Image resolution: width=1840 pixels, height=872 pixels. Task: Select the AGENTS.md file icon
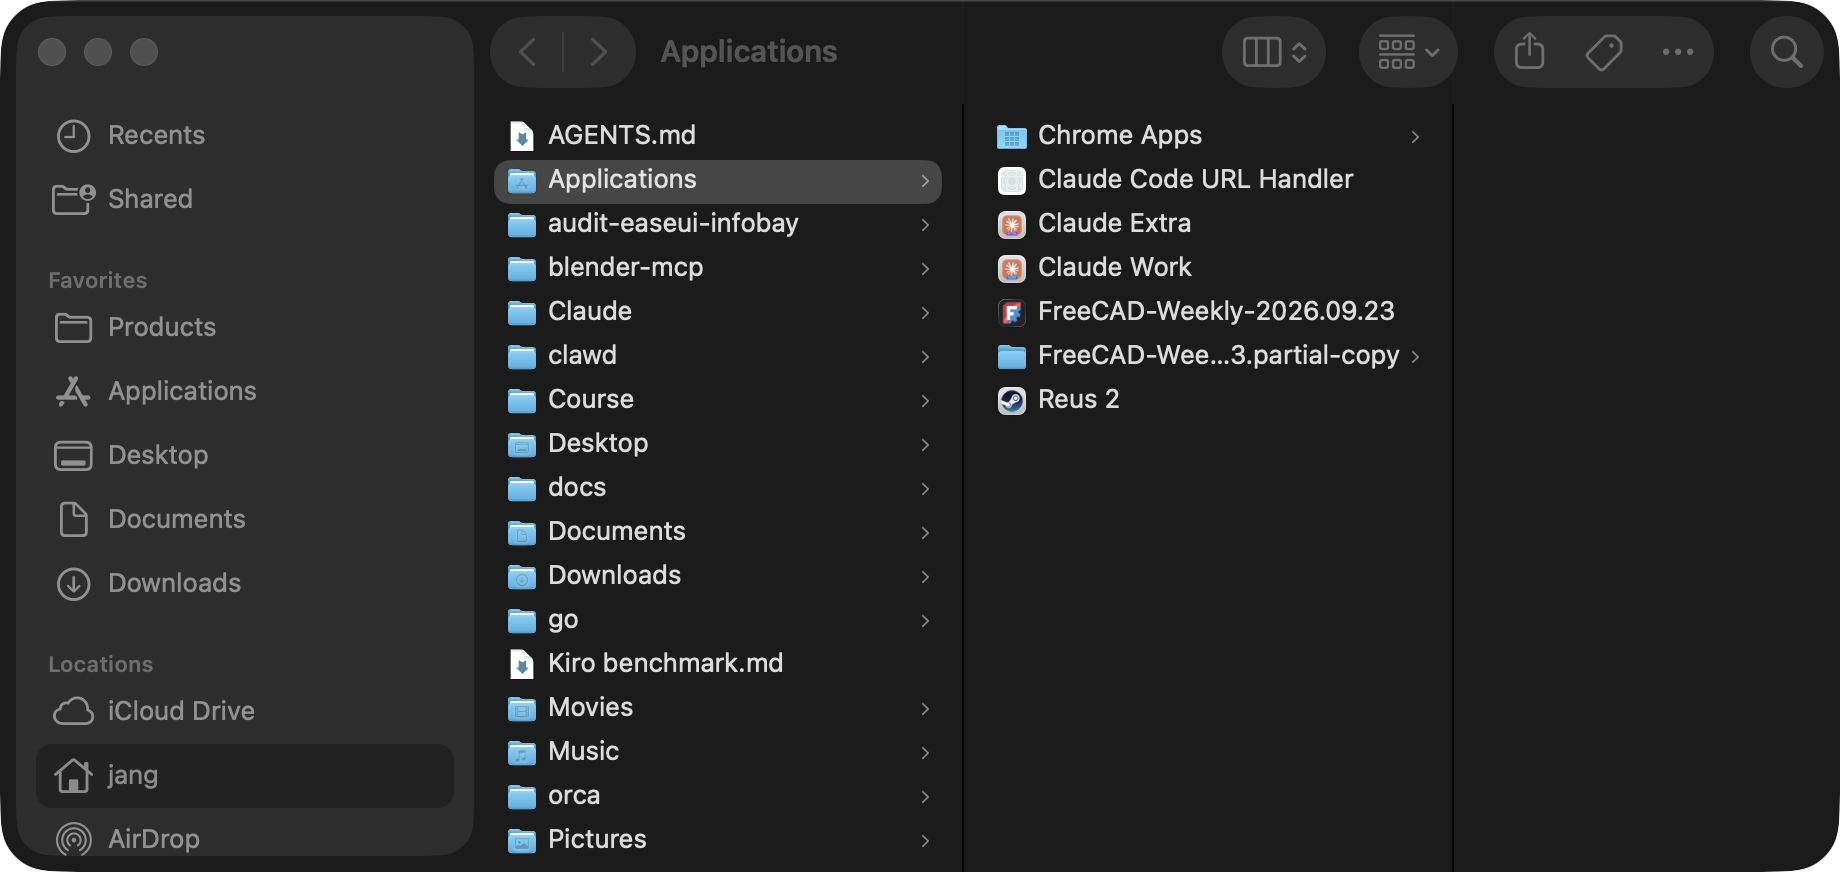click(x=522, y=135)
